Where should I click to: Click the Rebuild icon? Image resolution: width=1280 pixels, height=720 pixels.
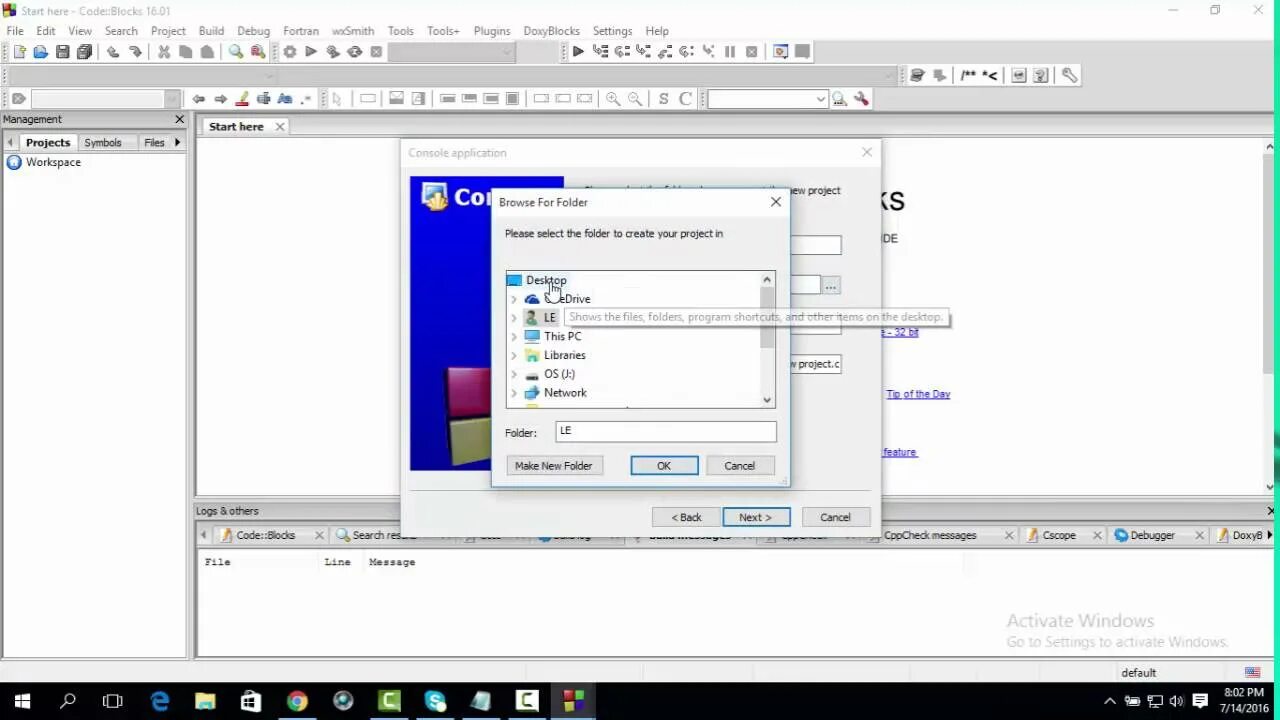click(354, 52)
